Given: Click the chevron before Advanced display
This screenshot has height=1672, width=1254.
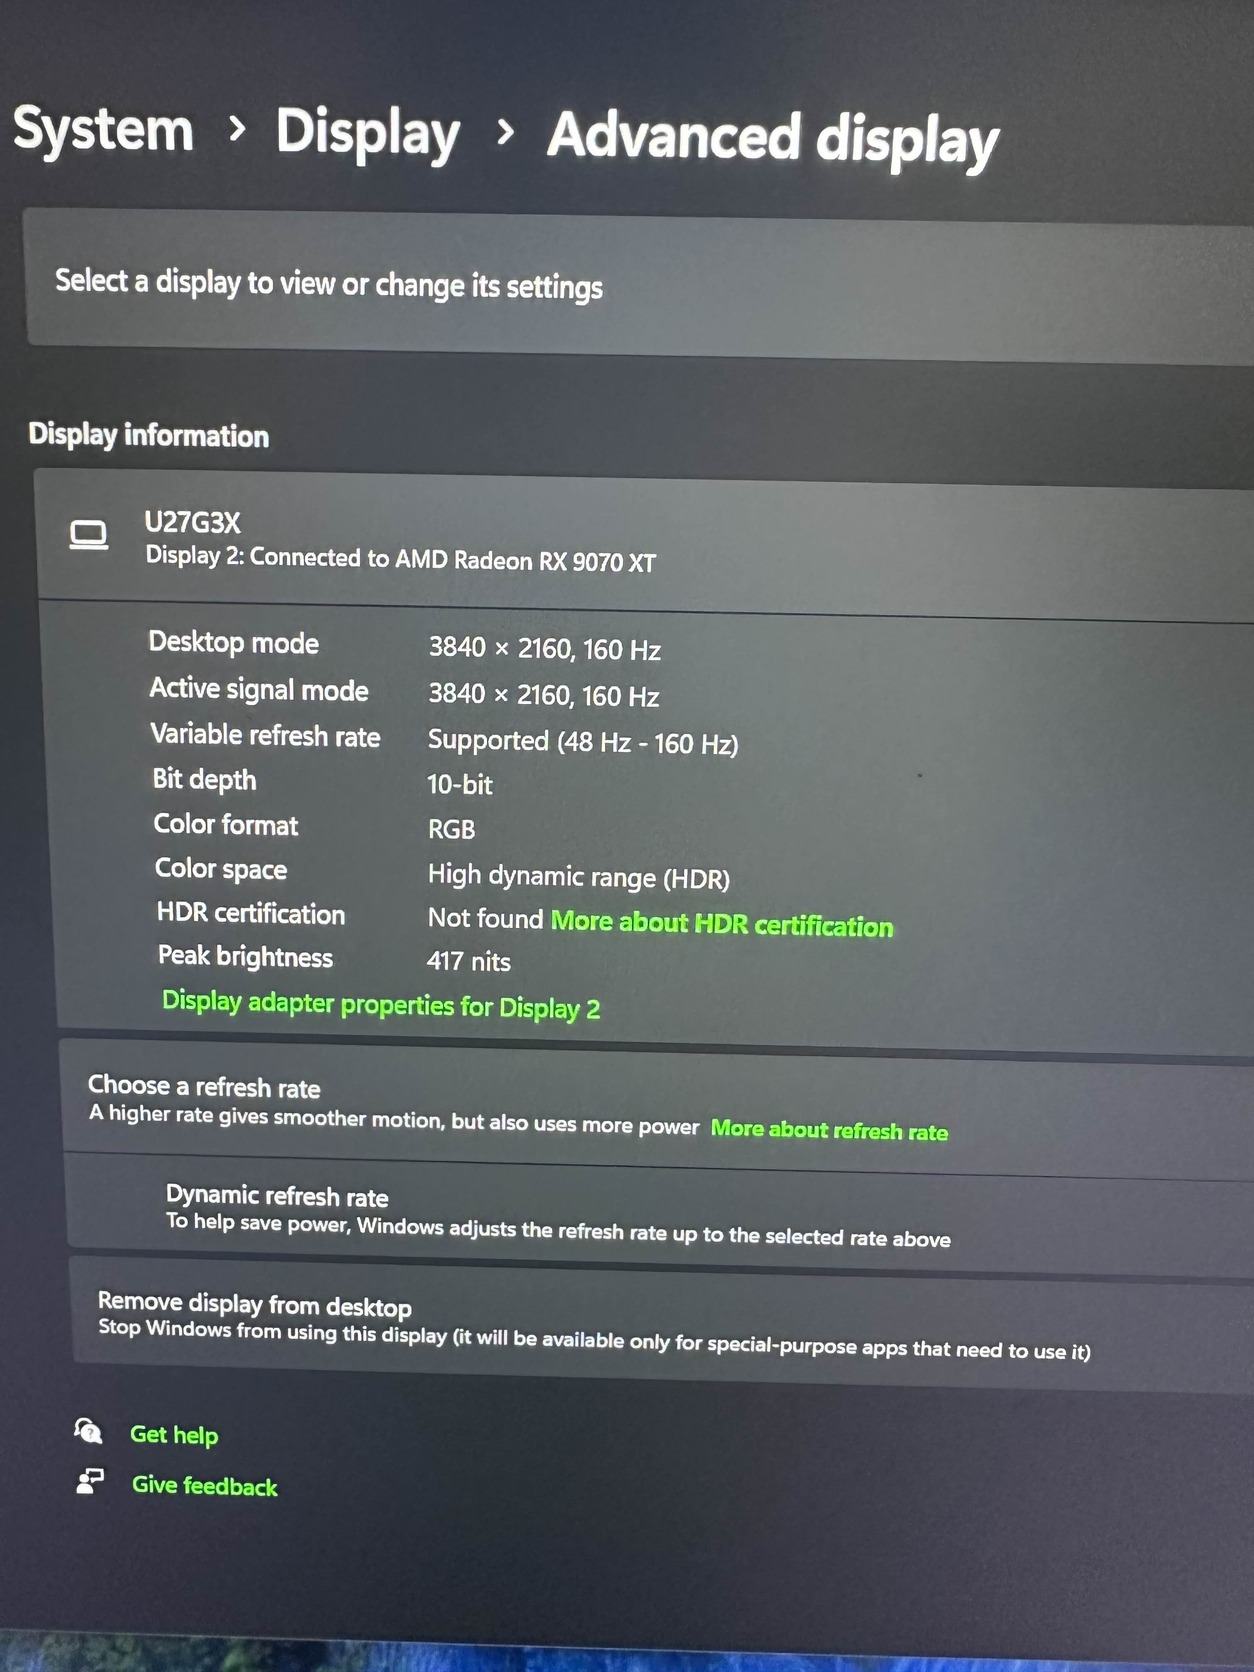Looking at the screenshot, I should pyautogui.click(x=505, y=131).
